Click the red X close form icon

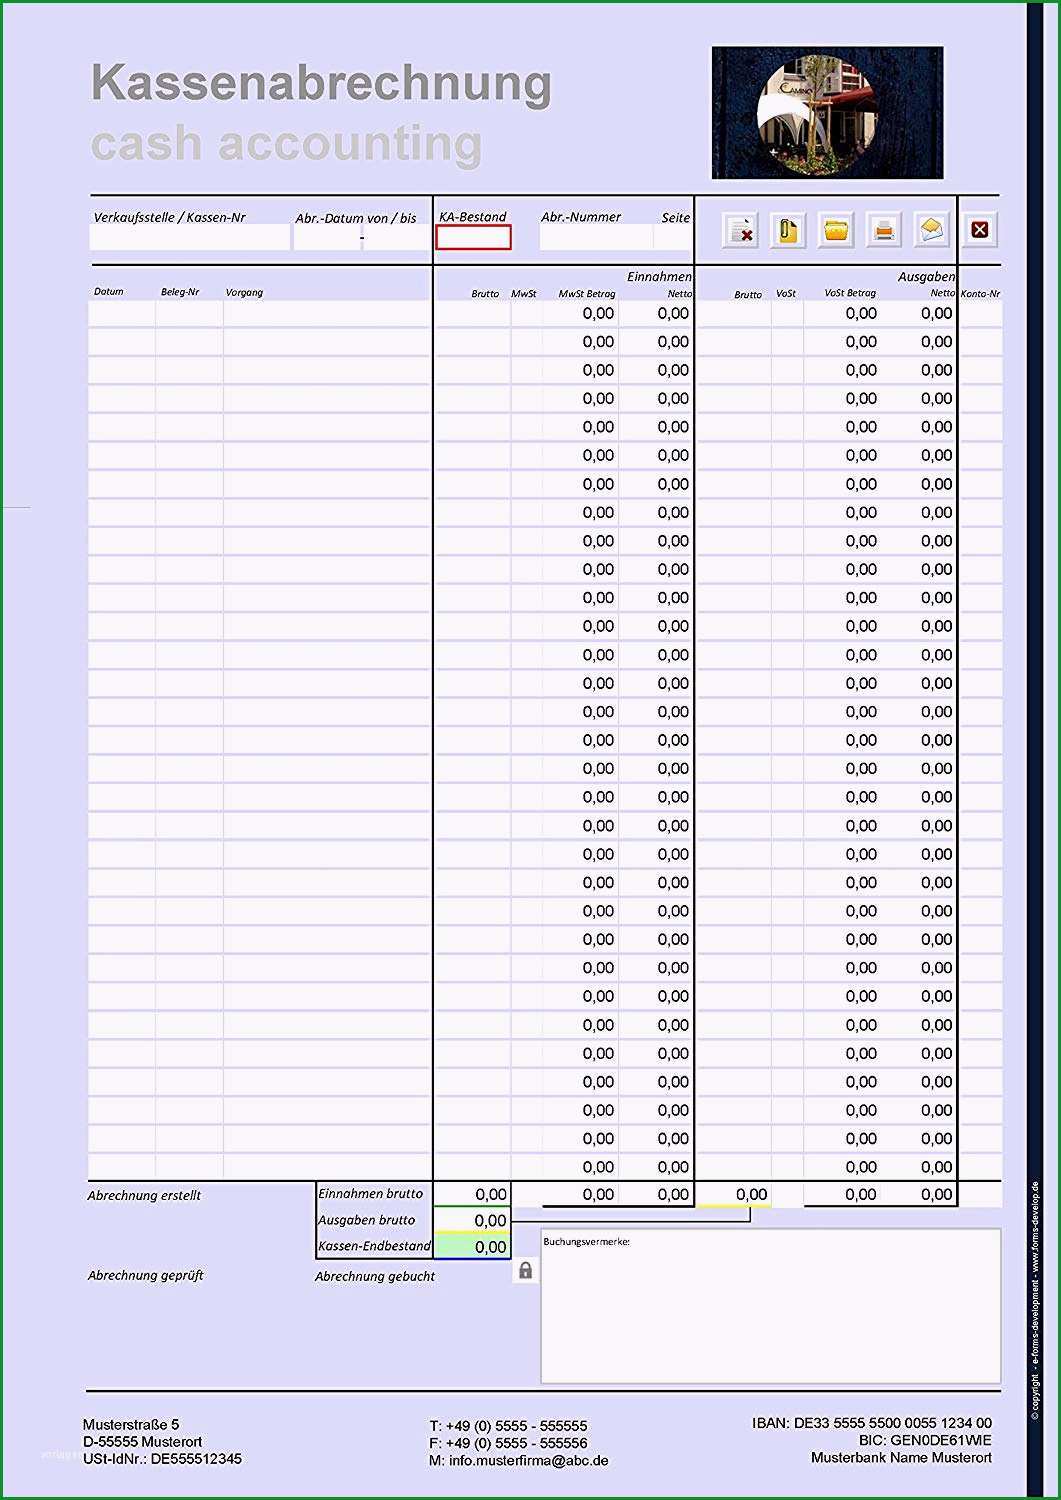pos(980,230)
